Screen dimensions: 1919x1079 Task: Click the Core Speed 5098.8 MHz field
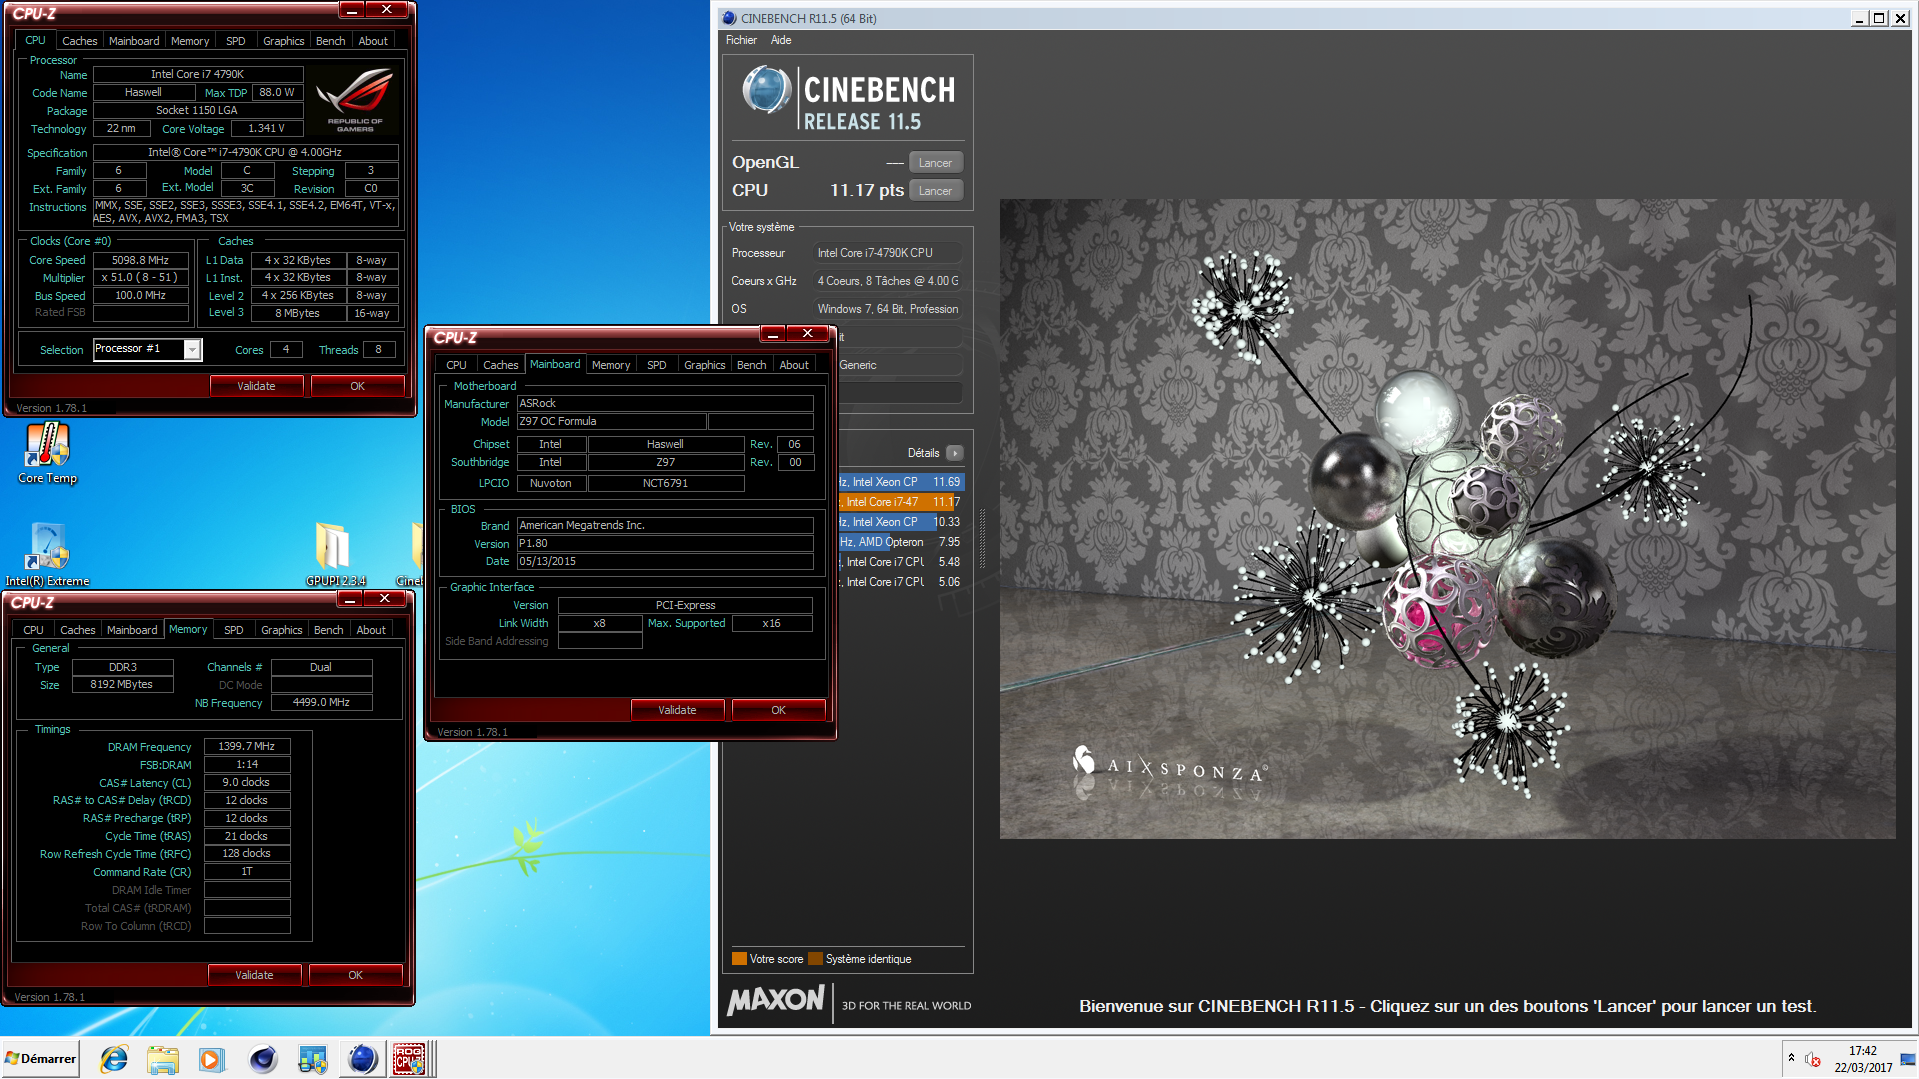tap(141, 260)
